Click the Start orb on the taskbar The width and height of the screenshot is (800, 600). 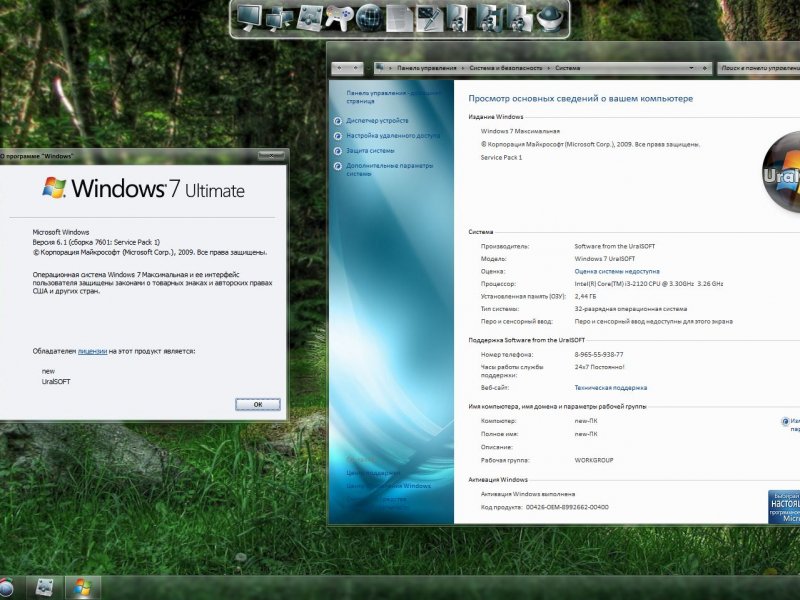[x=5, y=588]
